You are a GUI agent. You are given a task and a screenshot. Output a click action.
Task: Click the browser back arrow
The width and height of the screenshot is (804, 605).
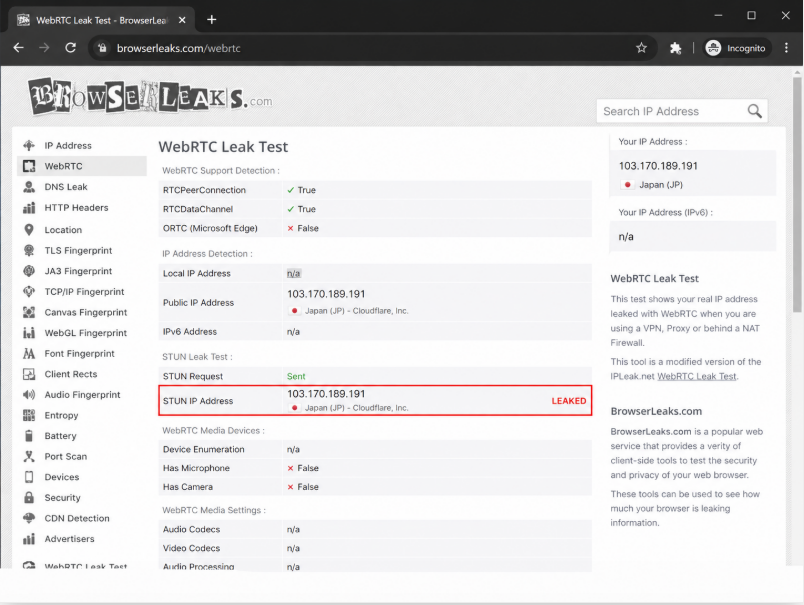click(x=18, y=48)
